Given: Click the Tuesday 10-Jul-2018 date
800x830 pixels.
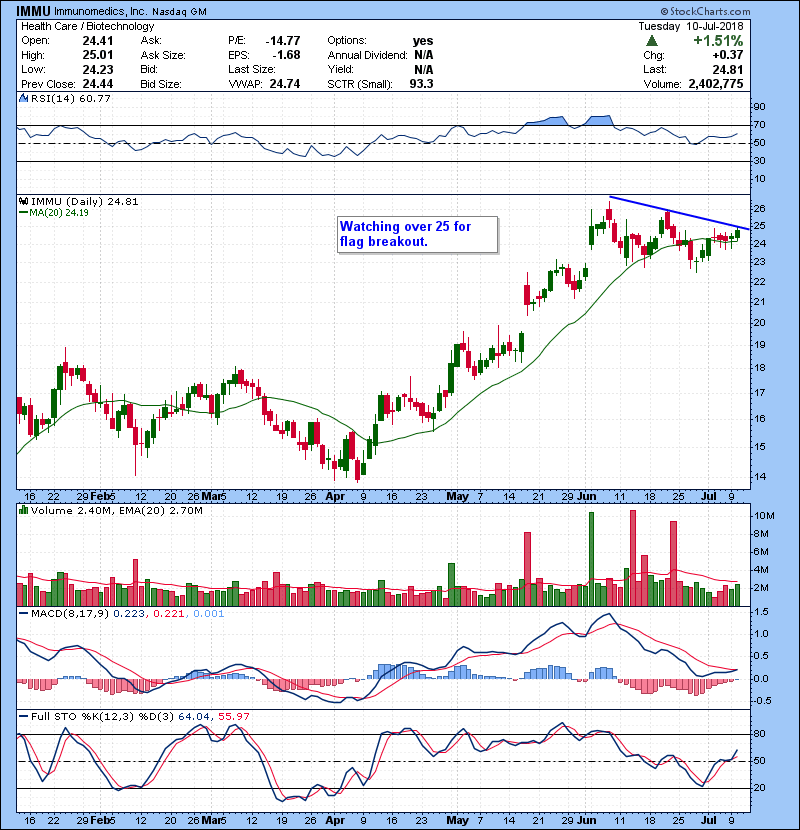Looking at the screenshot, I should [x=690, y=26].
